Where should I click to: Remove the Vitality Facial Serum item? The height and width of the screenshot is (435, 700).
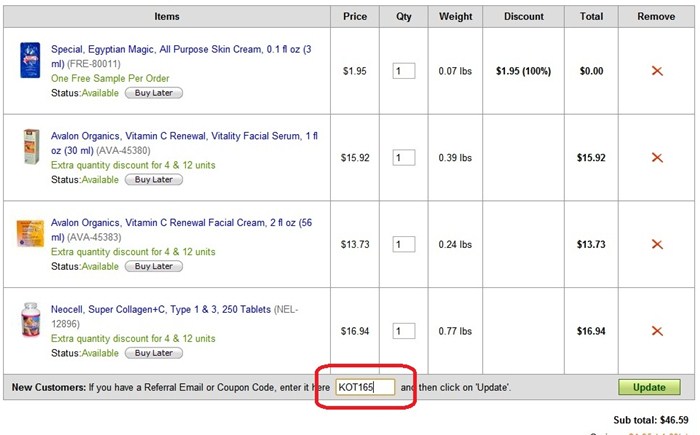coord(657,158)
